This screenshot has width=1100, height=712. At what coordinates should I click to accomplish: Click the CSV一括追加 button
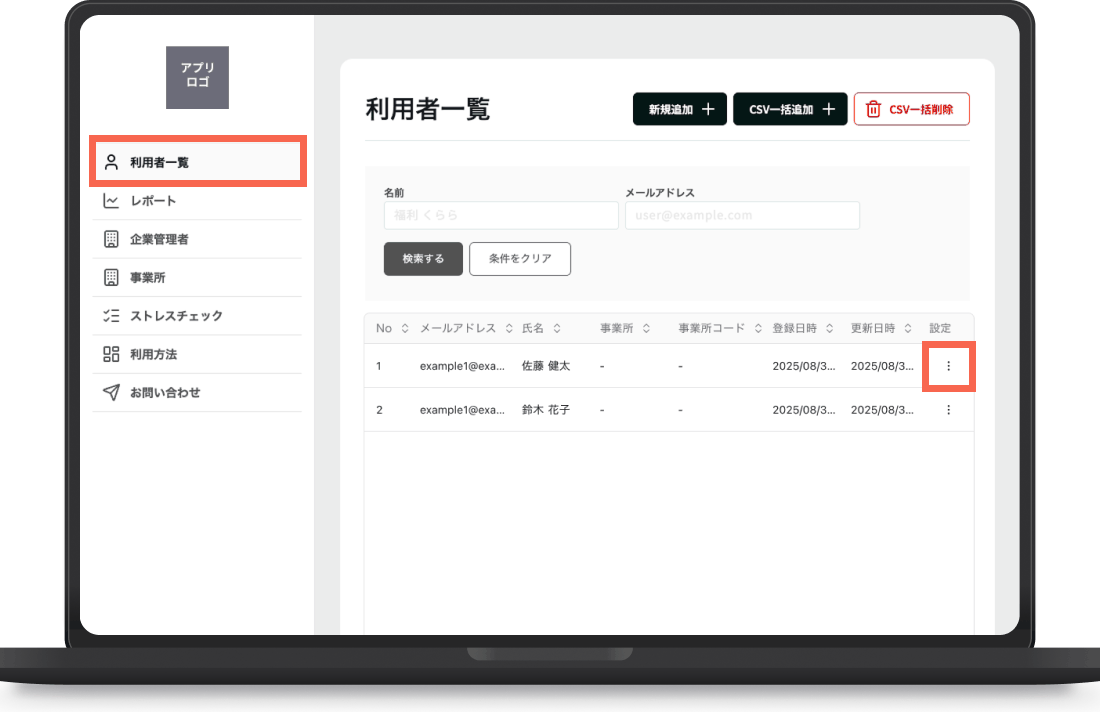[x=790, y=109]
